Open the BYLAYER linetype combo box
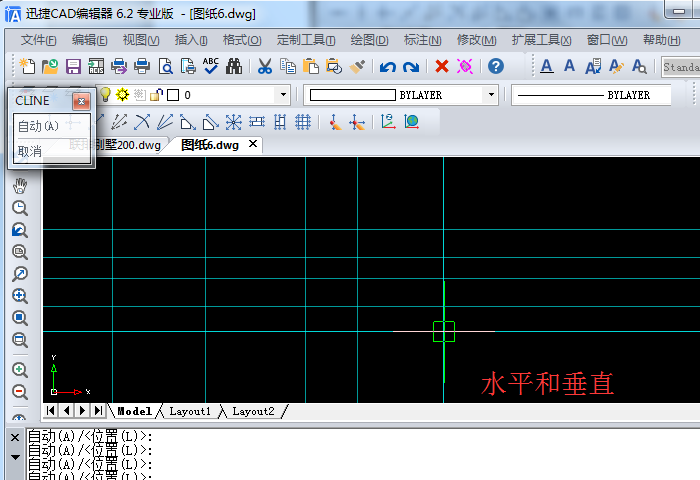 (x=591, y=95)
